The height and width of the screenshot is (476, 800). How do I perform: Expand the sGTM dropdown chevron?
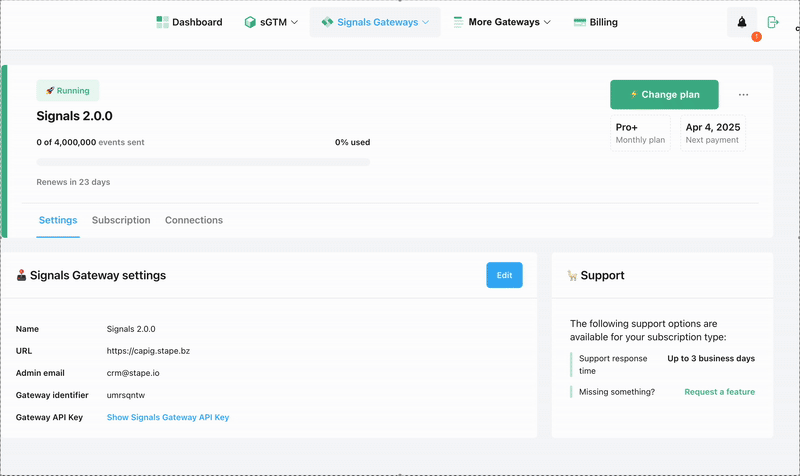click(x=294, y=22)
